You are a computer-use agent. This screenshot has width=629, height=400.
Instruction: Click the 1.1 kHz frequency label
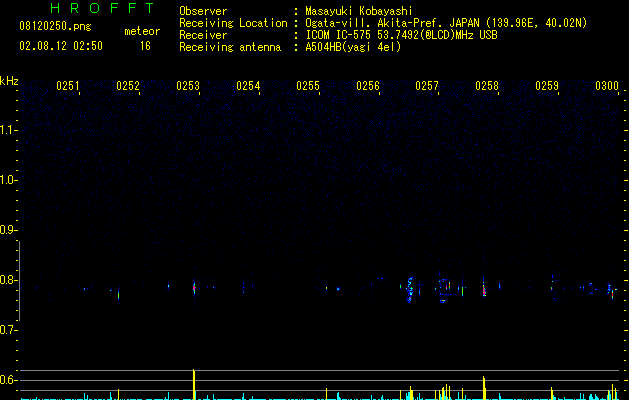click(7, 130)
